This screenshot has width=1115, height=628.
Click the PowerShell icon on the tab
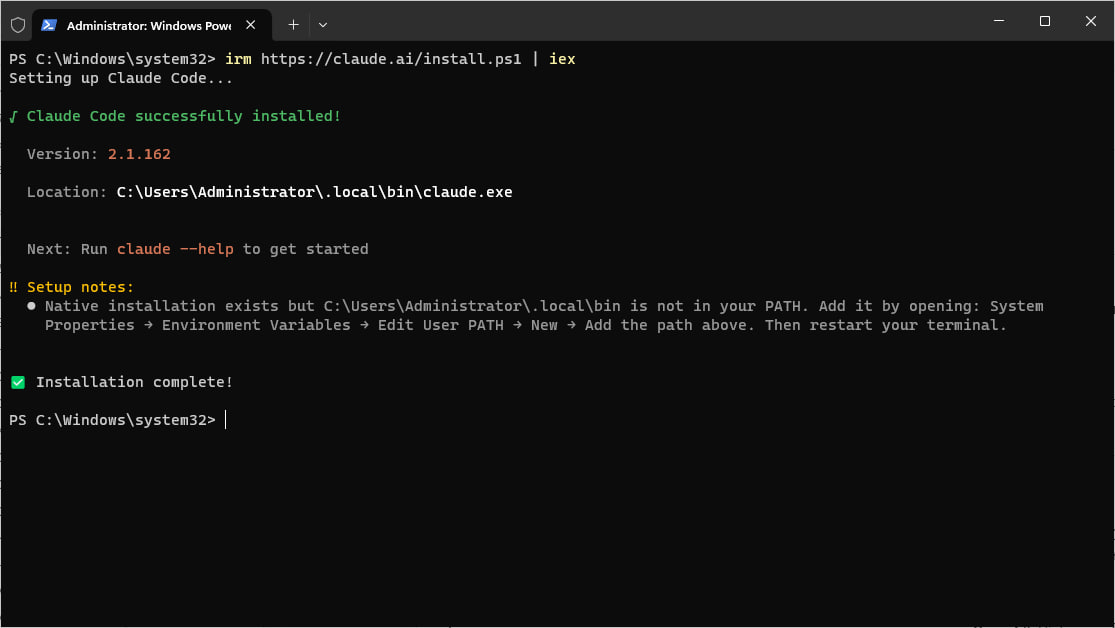tap(48, 25)
